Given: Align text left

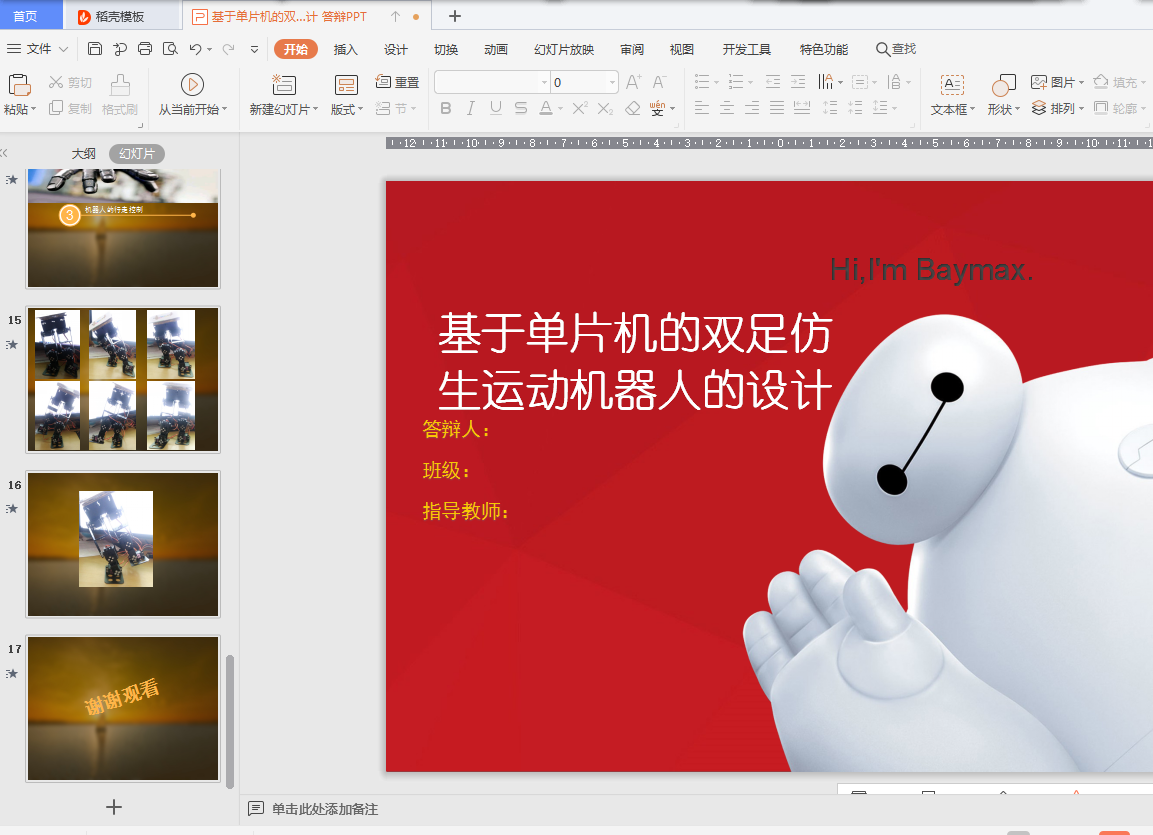Looking at the screenshot, I should [702, 108].
